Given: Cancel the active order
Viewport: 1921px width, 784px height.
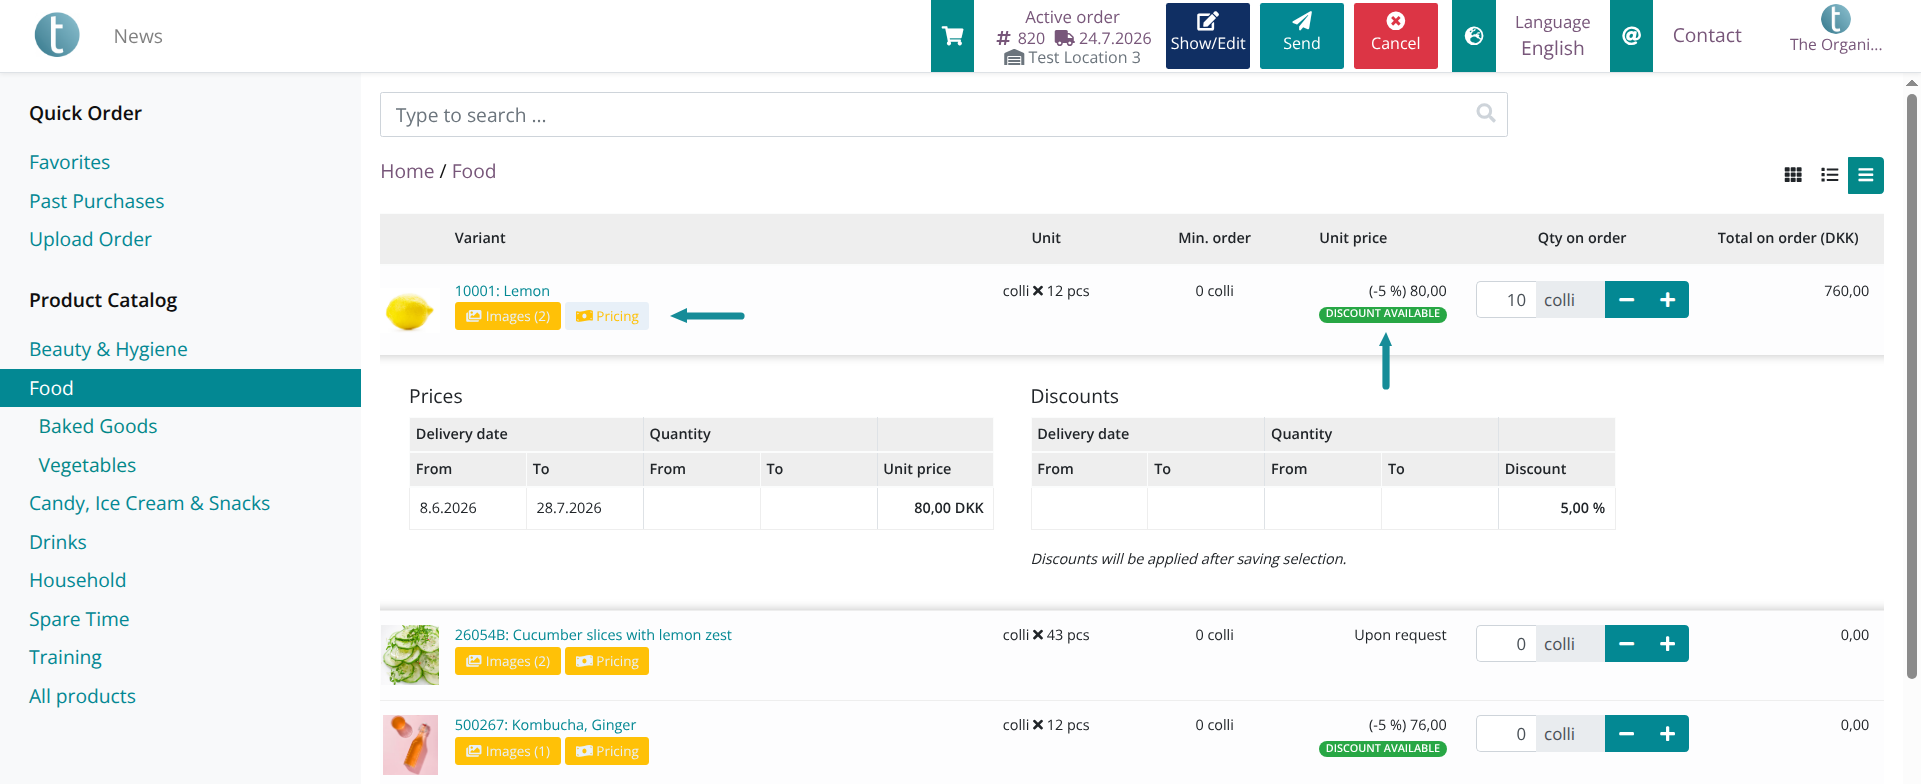Looking at the screenshot, I should coord(1395,35).
